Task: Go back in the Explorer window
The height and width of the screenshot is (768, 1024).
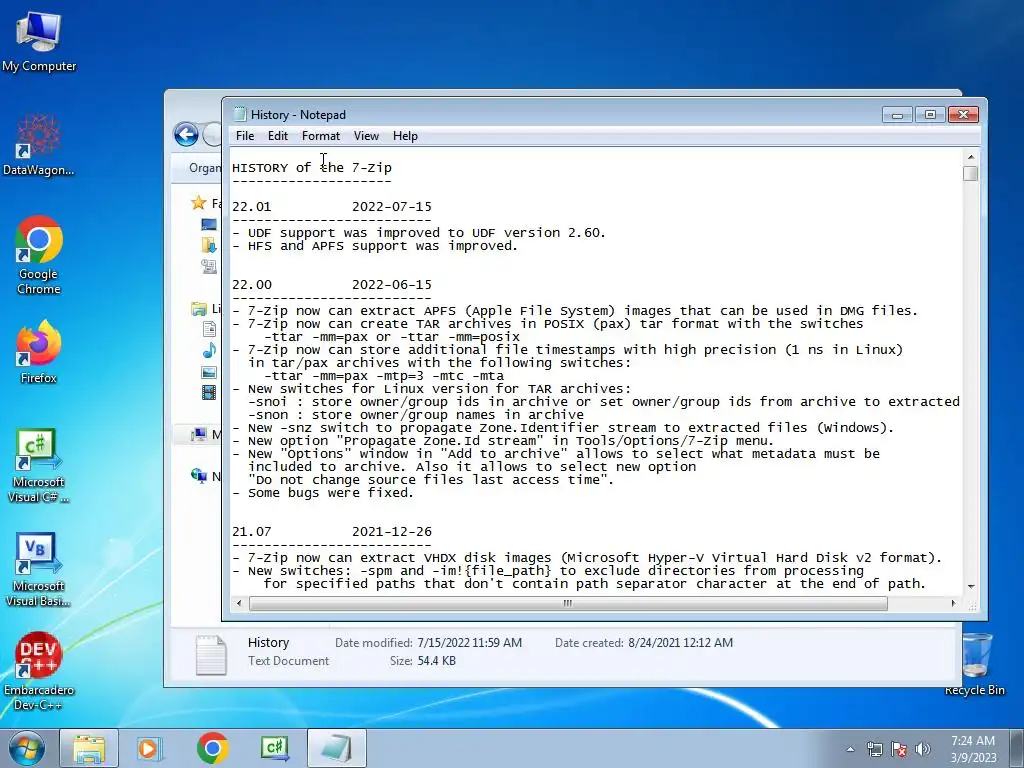Action: click(186, 135)
